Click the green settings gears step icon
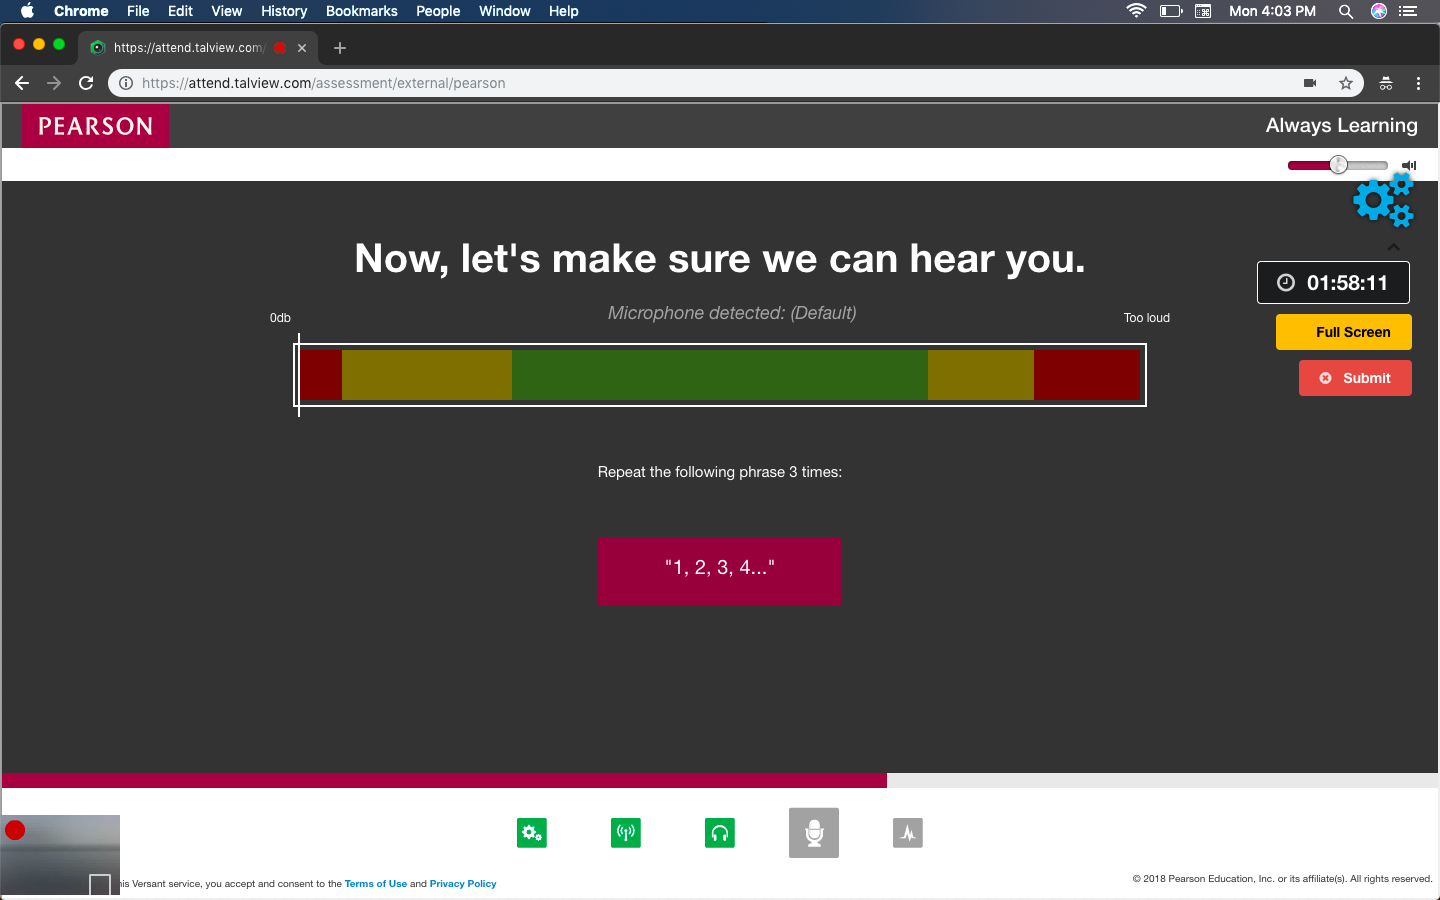The width and height of the screenshot is (1440, 900). pyautogui.click(x=532, y=833)
